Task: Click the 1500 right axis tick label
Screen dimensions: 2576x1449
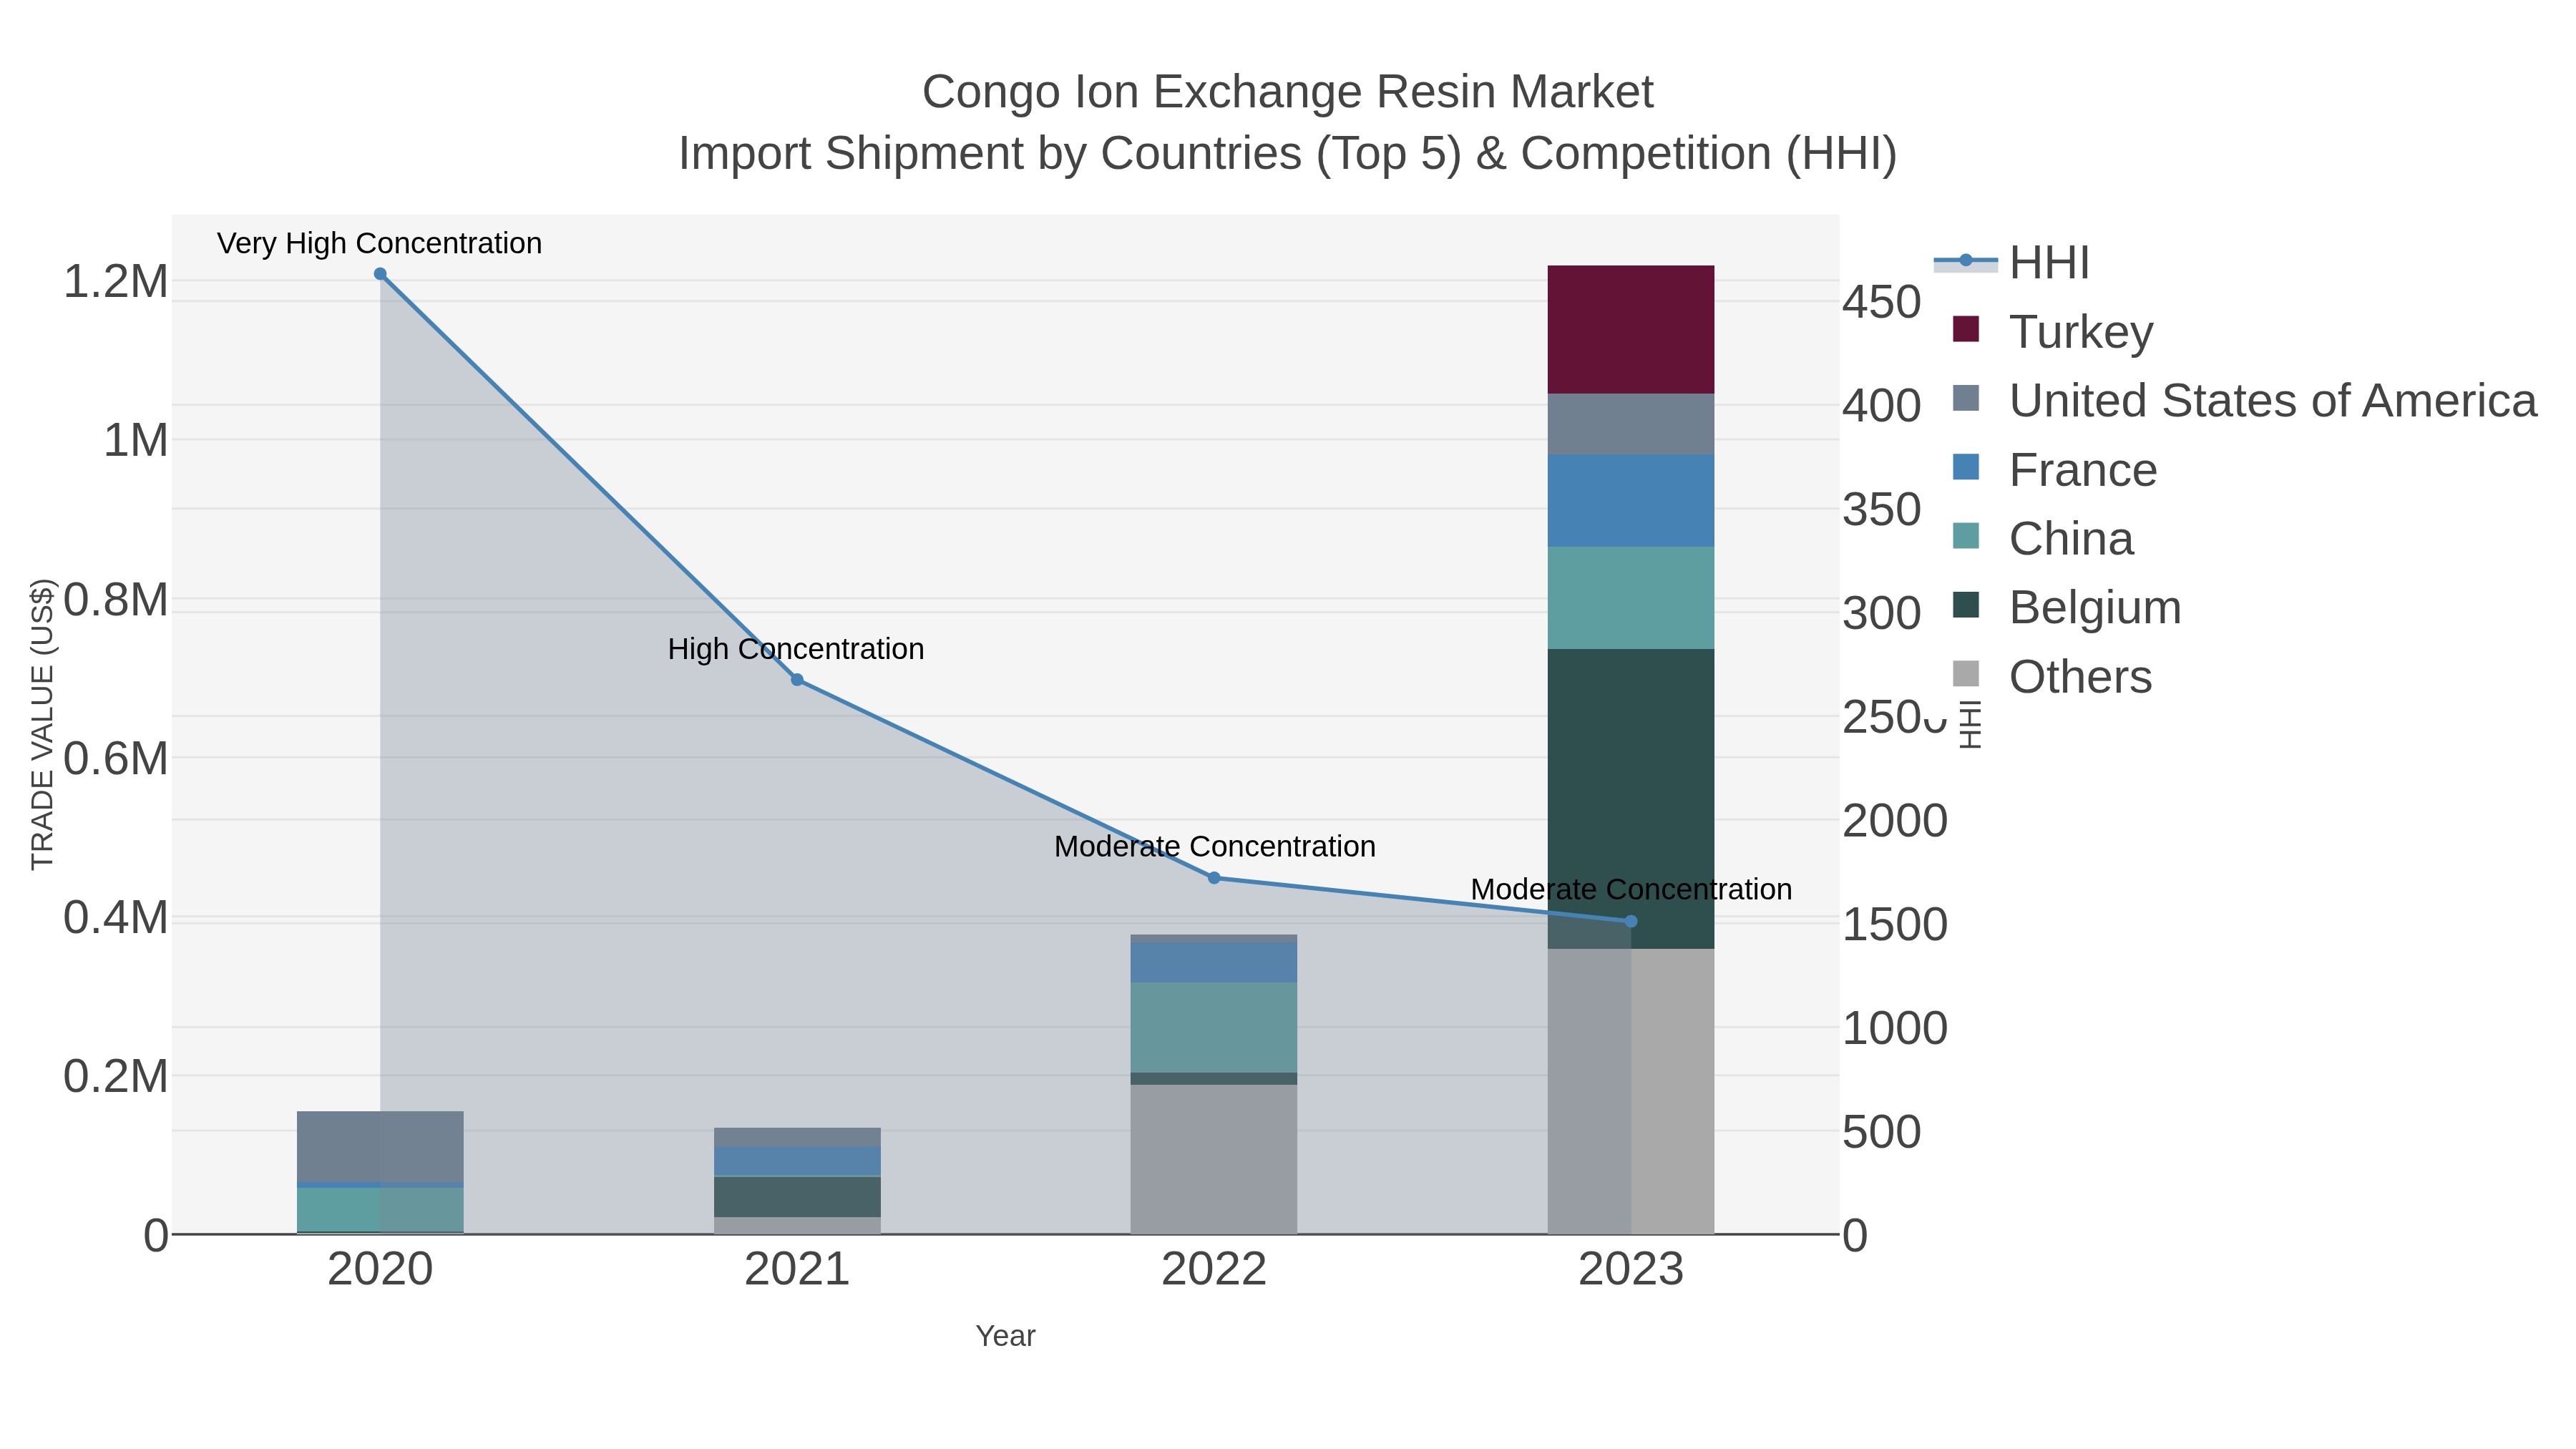Action: click(1895, 925)
